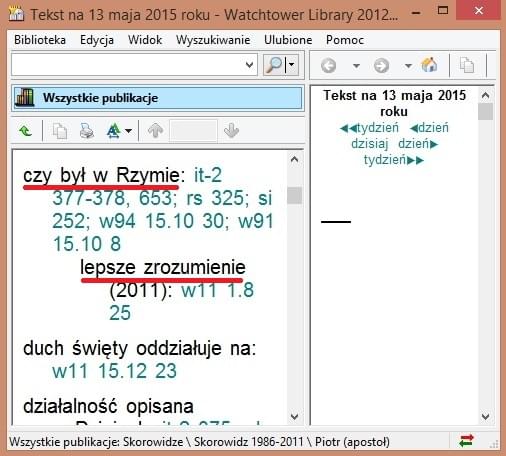Go to previous day with ◀dzień link
Viewport: 506px width, 456px height.
point(429,128)
